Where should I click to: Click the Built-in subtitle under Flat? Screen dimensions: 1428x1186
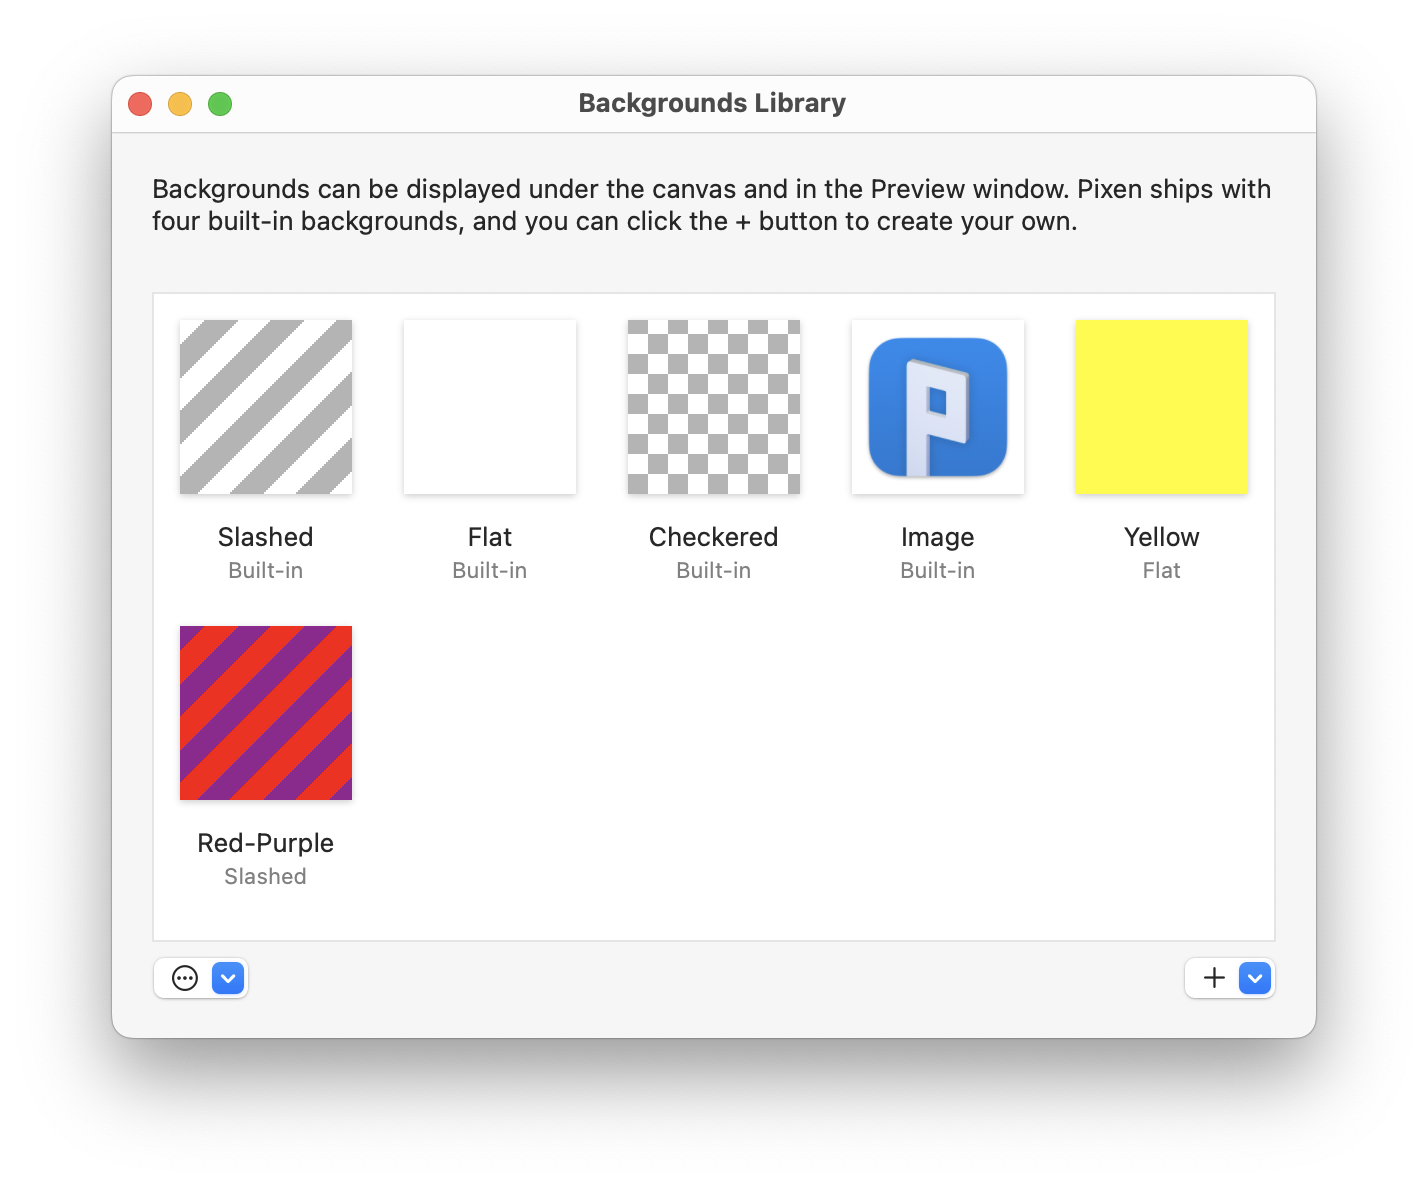[489, 570]
